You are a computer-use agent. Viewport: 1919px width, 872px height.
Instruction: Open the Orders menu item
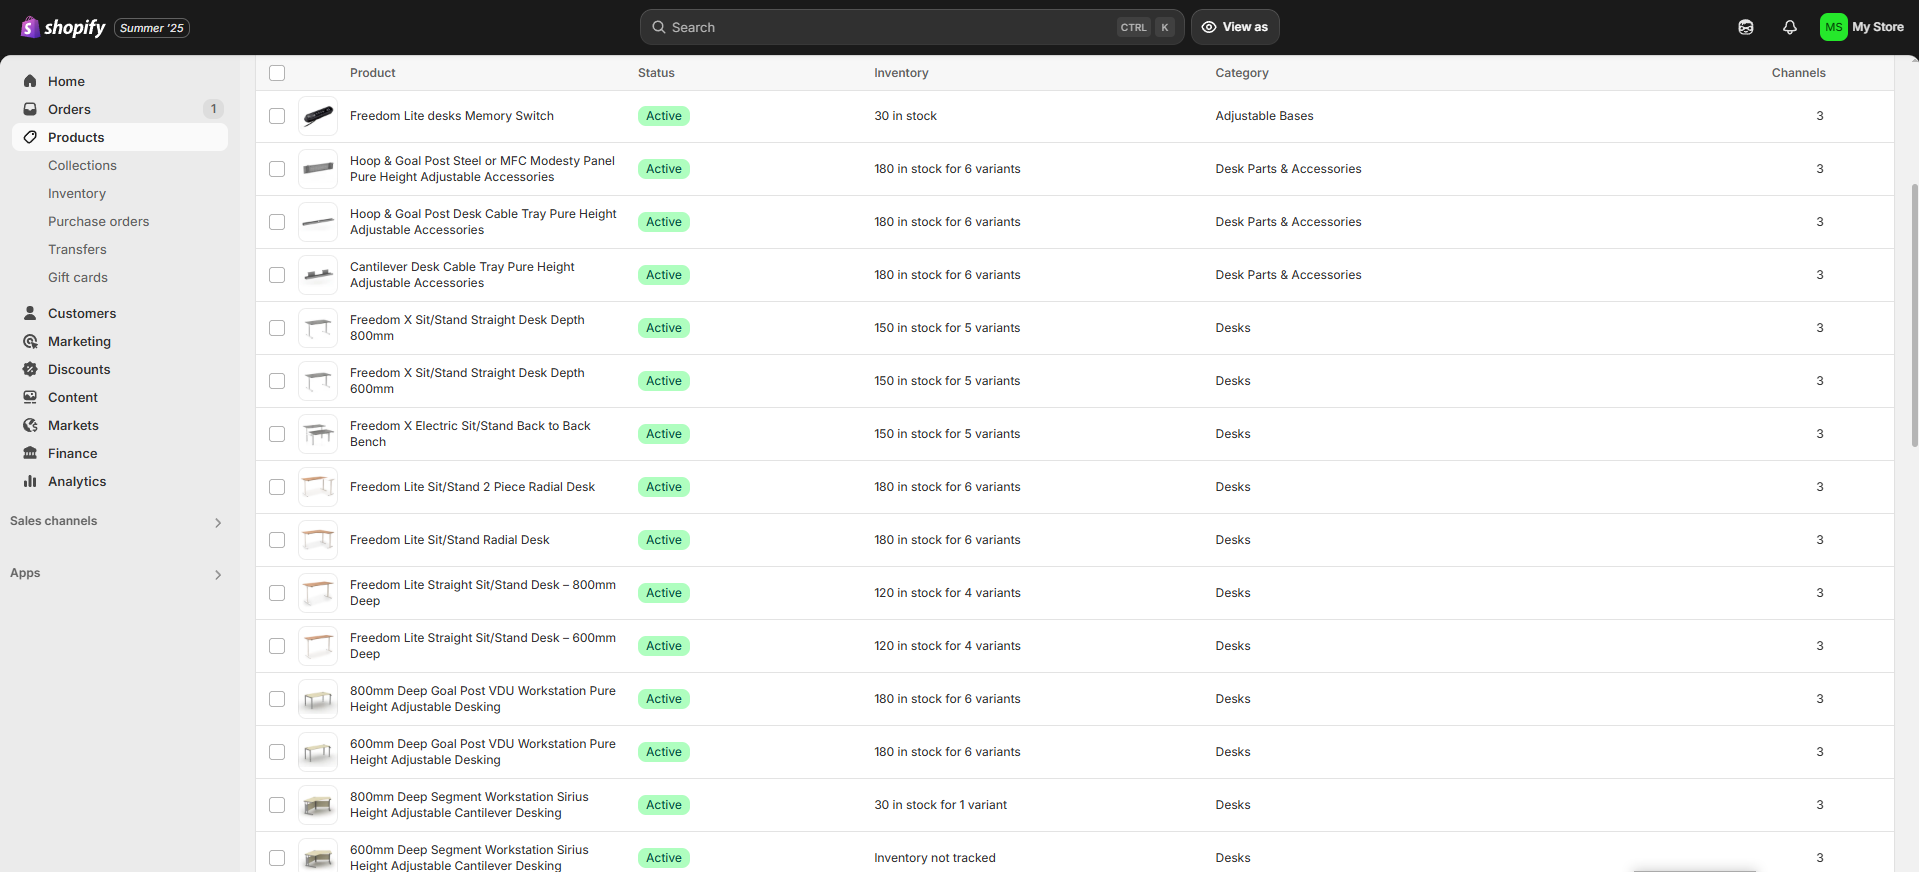69,109
